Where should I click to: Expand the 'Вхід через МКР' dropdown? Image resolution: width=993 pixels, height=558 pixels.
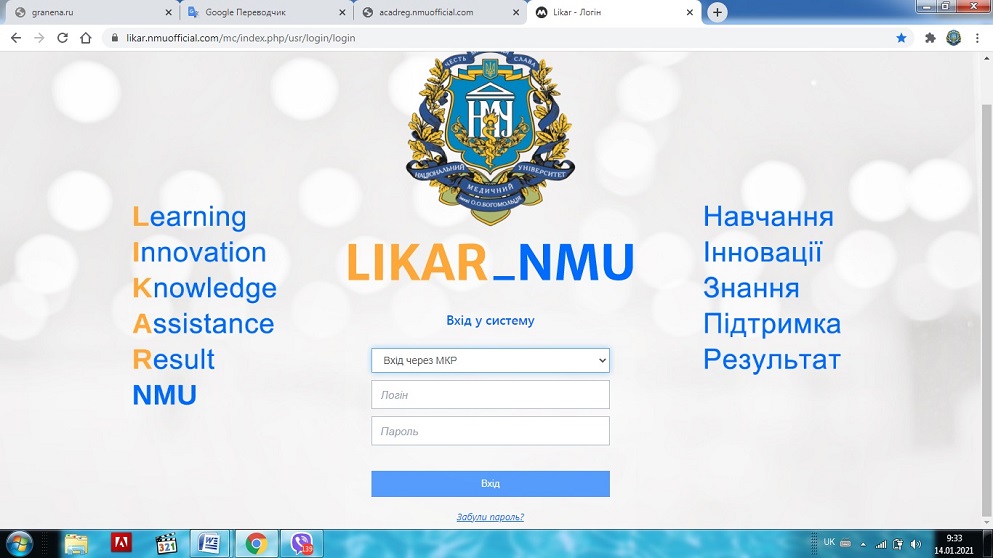click(490, 360)
